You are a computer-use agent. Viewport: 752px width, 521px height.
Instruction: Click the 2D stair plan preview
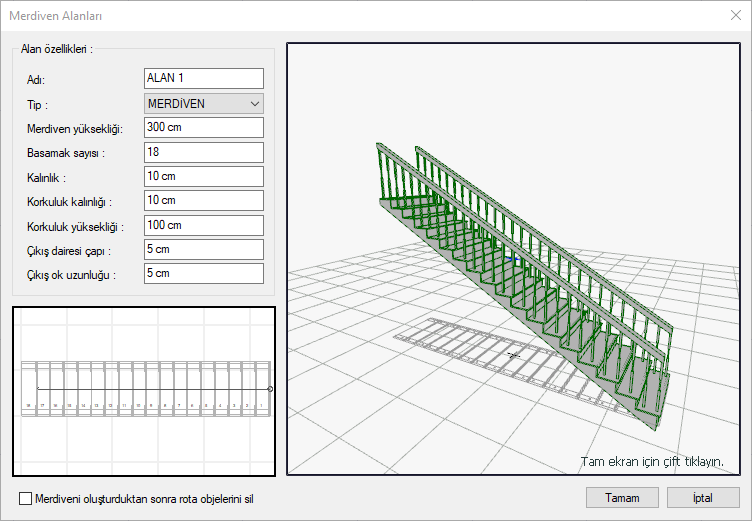[x=144, y=391]
